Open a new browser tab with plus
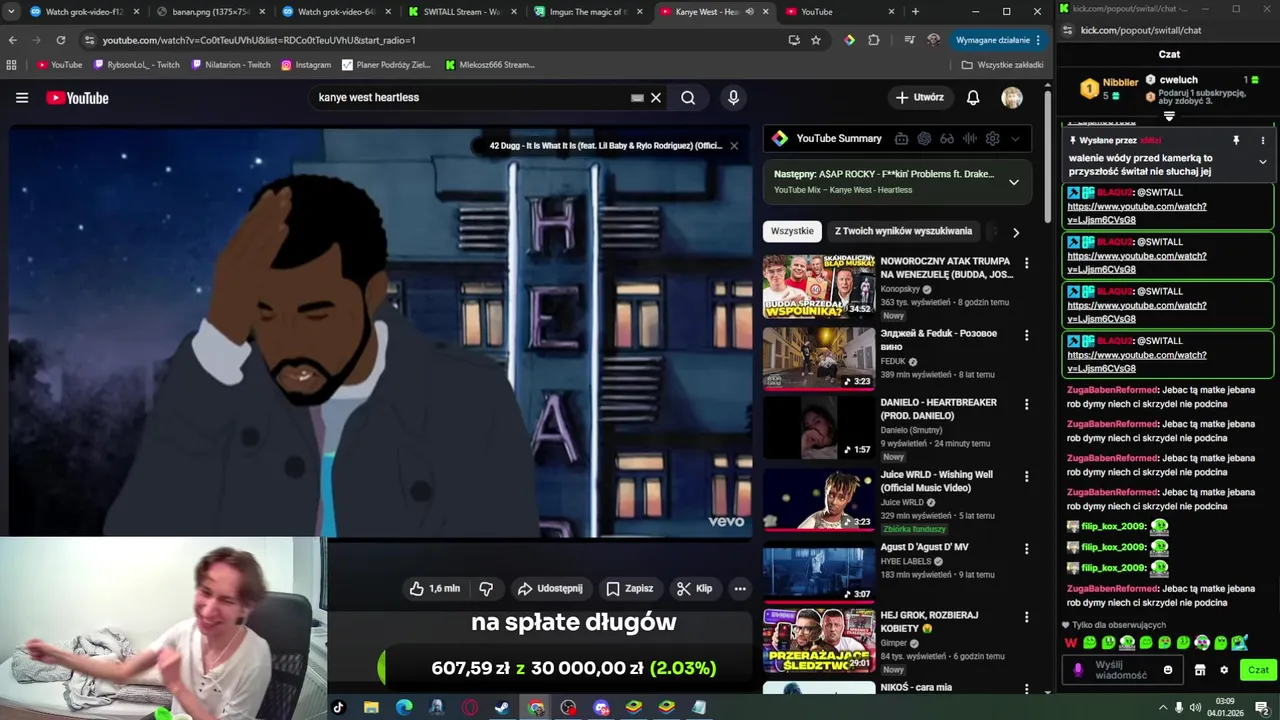 point(915,12)
